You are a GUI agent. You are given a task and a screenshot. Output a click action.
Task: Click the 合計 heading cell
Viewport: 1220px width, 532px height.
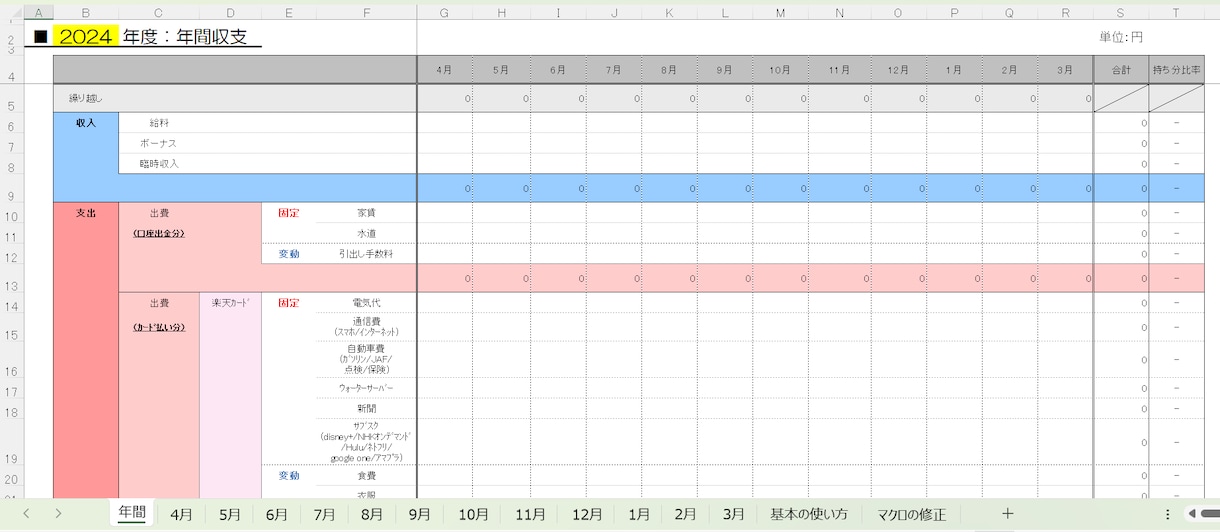(1120, 70)
